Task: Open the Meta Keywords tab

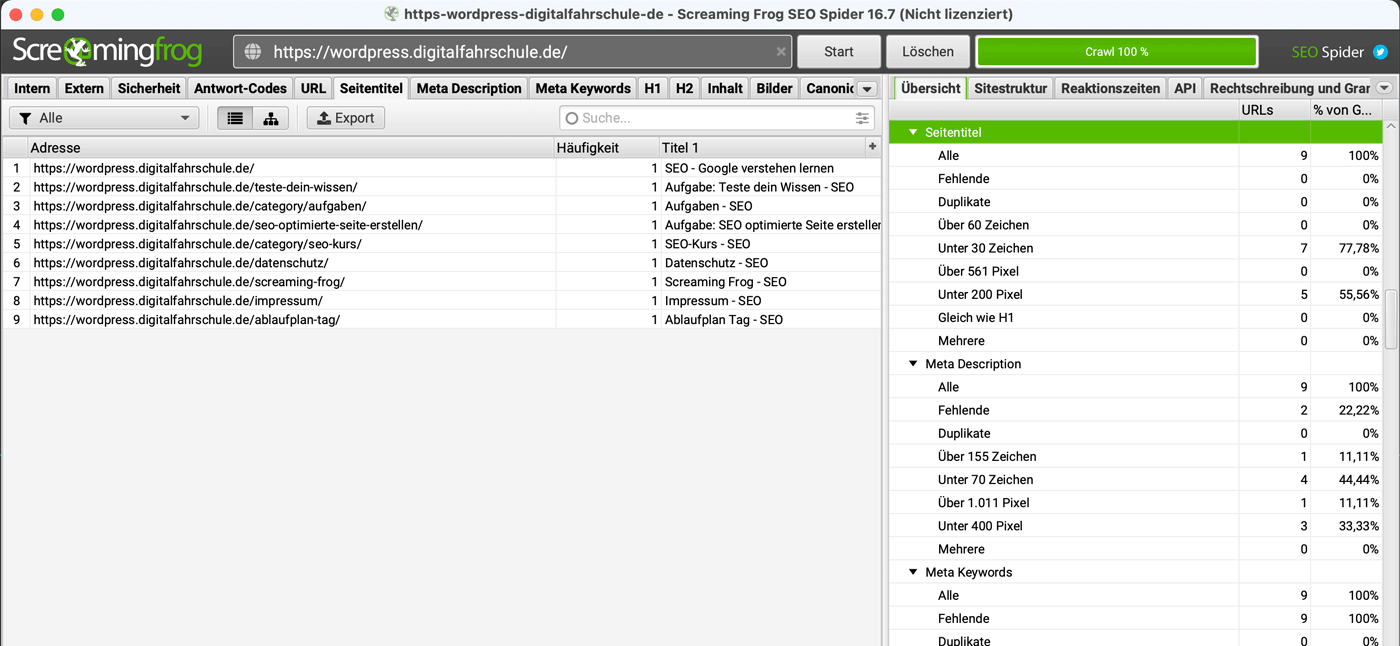Action: click(583, 88)
